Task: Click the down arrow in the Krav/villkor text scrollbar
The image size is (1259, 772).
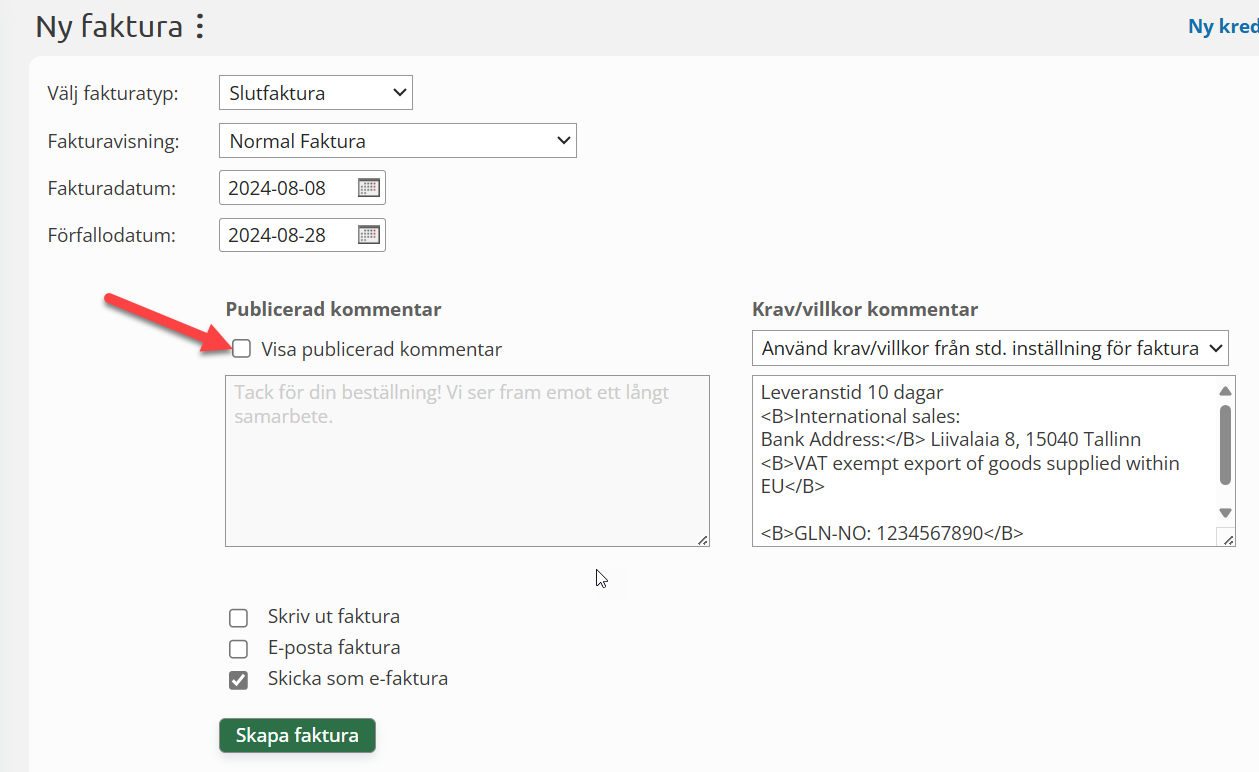Action: (x=1225, y=513)
